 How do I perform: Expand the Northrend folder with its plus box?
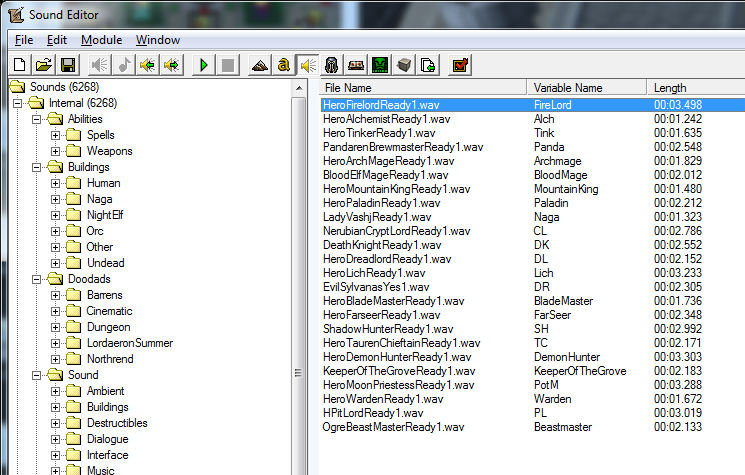click(56, 359)
